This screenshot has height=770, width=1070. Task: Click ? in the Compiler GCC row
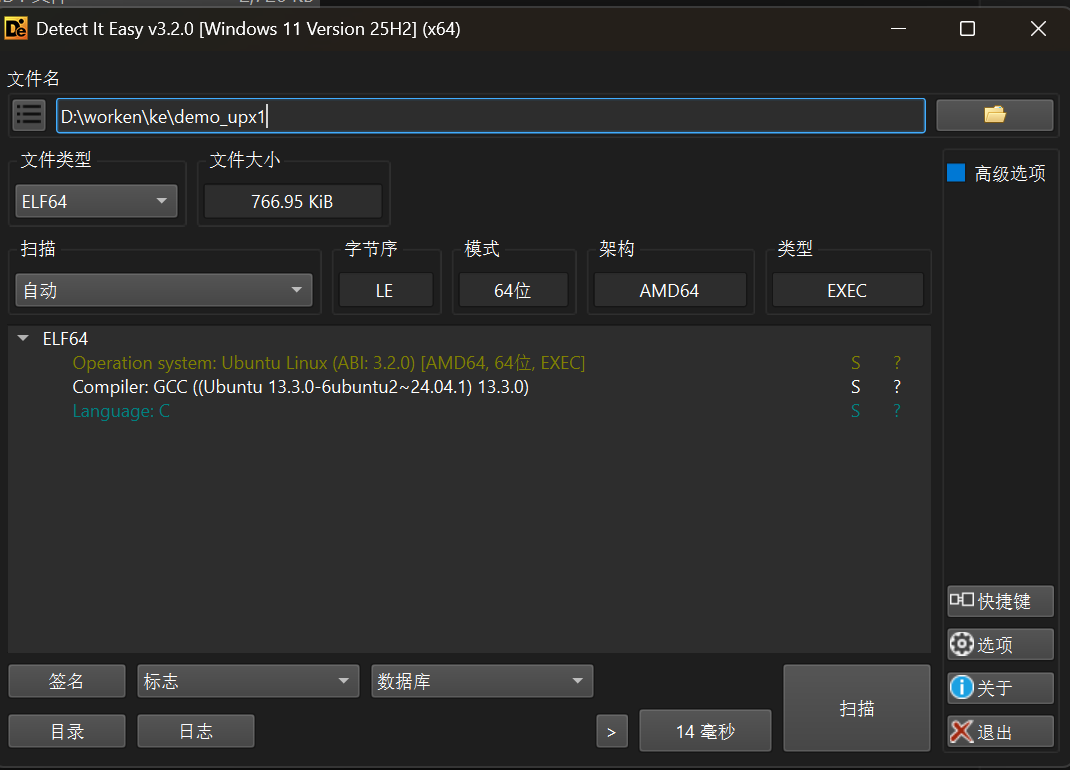pyautogui.click(x=897, y=387)
